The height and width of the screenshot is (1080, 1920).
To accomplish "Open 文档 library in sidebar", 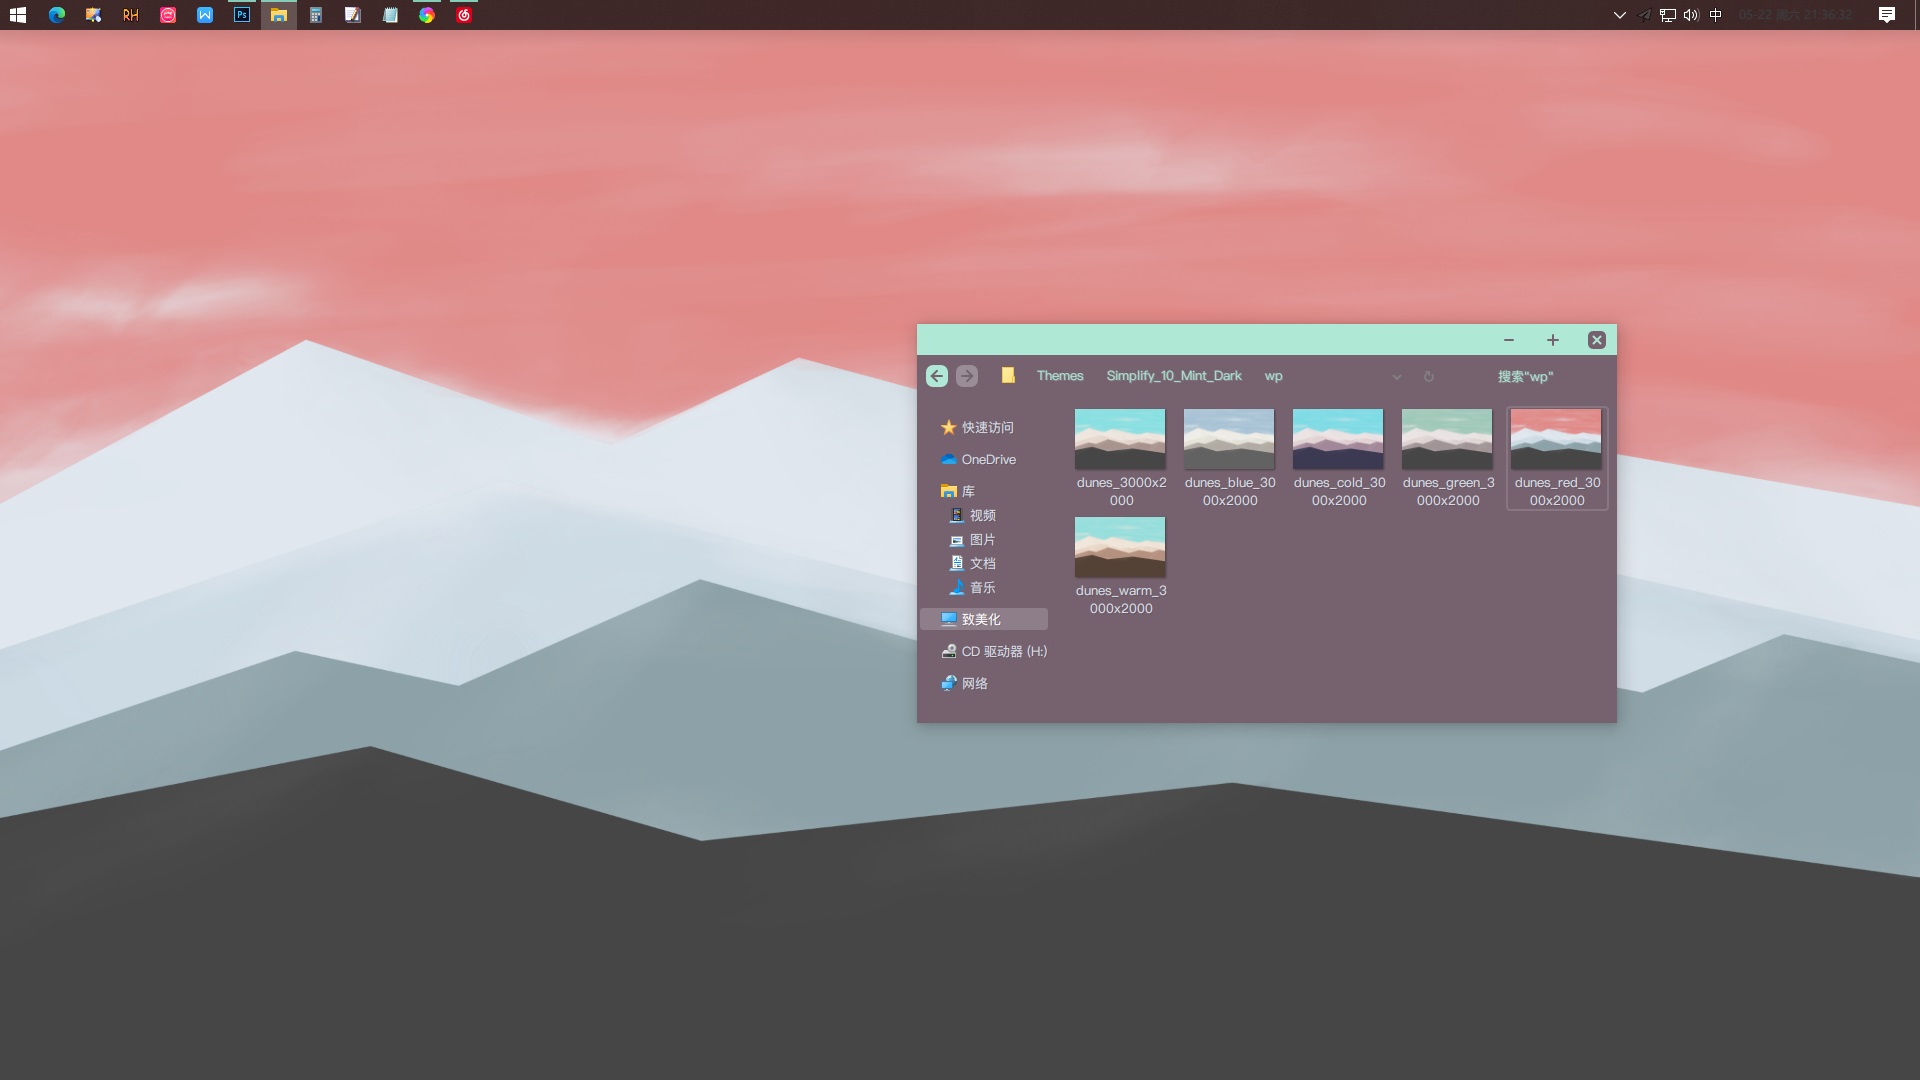I will point(972,563).
